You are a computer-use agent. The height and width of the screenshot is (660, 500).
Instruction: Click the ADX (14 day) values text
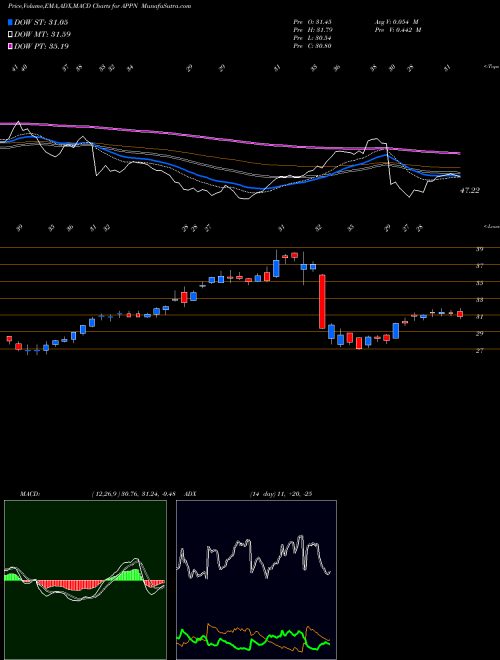point(281,494)
